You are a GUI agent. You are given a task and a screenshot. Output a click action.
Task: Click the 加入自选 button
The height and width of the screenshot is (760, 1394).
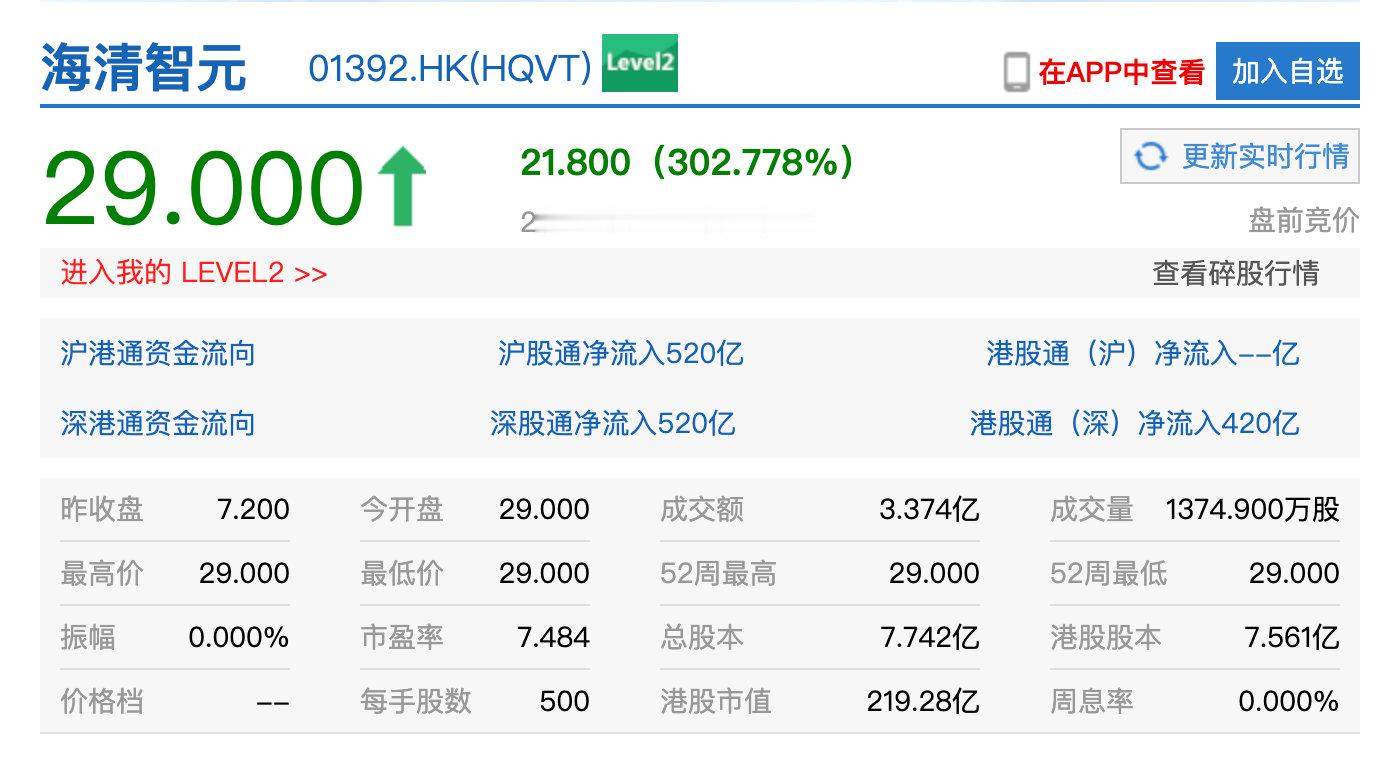point(1288,71)
